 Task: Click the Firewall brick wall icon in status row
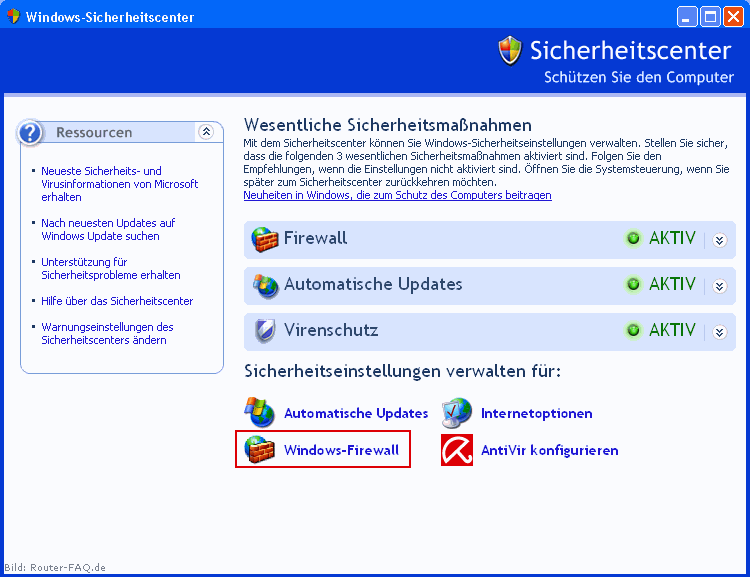[265, 239]
